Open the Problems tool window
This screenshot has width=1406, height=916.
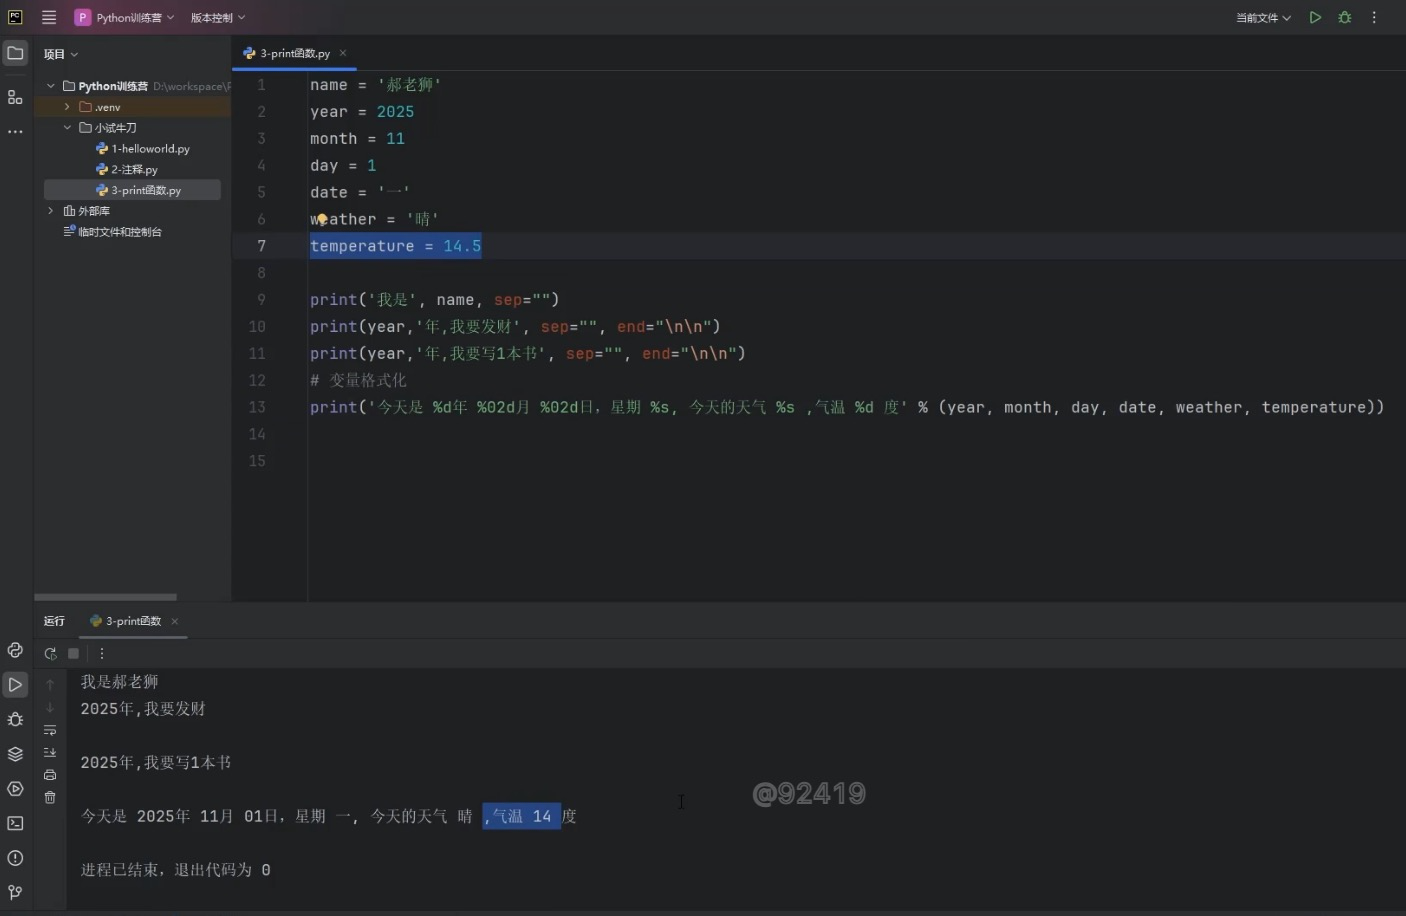[15, 858]
